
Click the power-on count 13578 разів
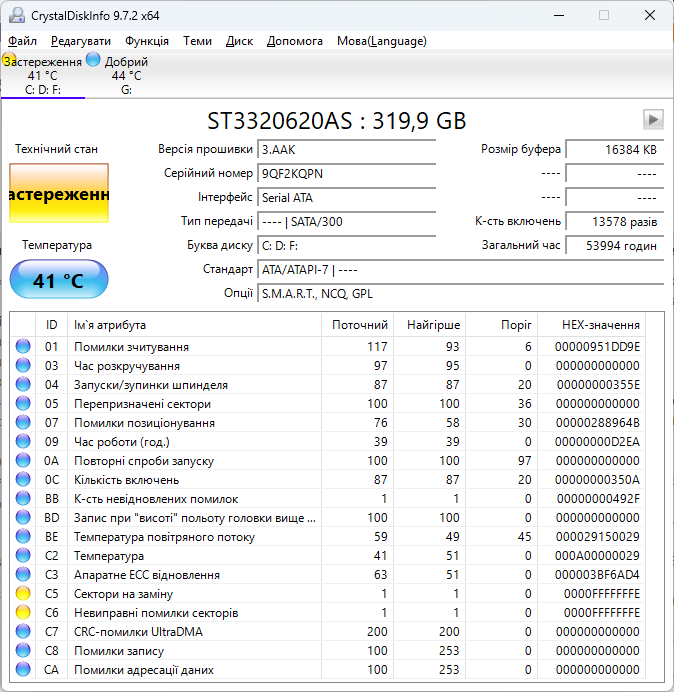(614, 222)
